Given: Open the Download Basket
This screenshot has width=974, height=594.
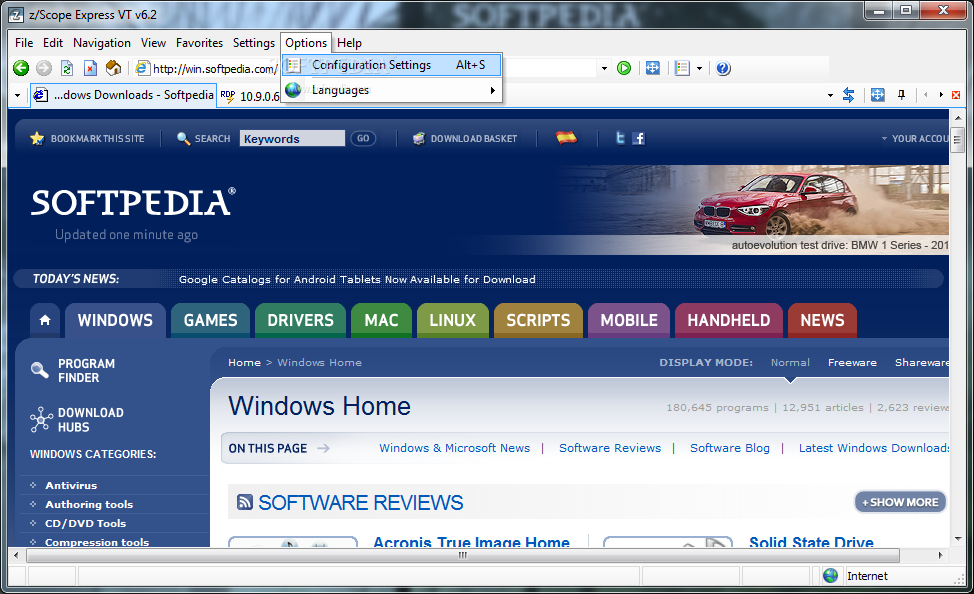Looking at the screenshot, I should [x=465, y=139].
